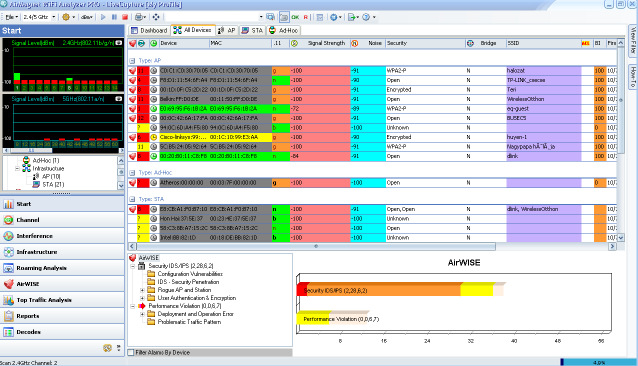The width and height of the screenshot is (638, 366).
Task: Click the red alarm icon on the halozat row
Action: tap(132, 71)
